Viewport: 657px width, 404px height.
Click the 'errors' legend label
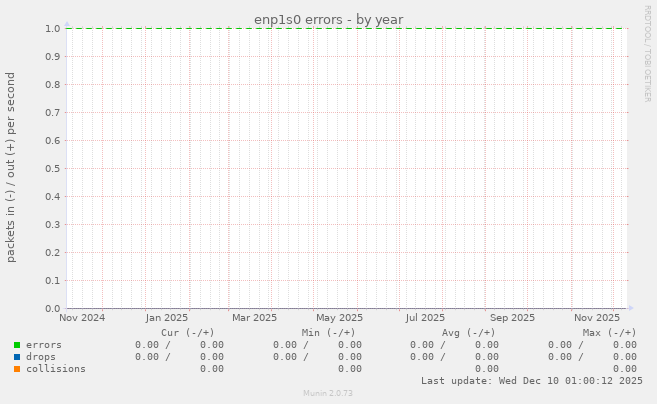coord(44,345)
